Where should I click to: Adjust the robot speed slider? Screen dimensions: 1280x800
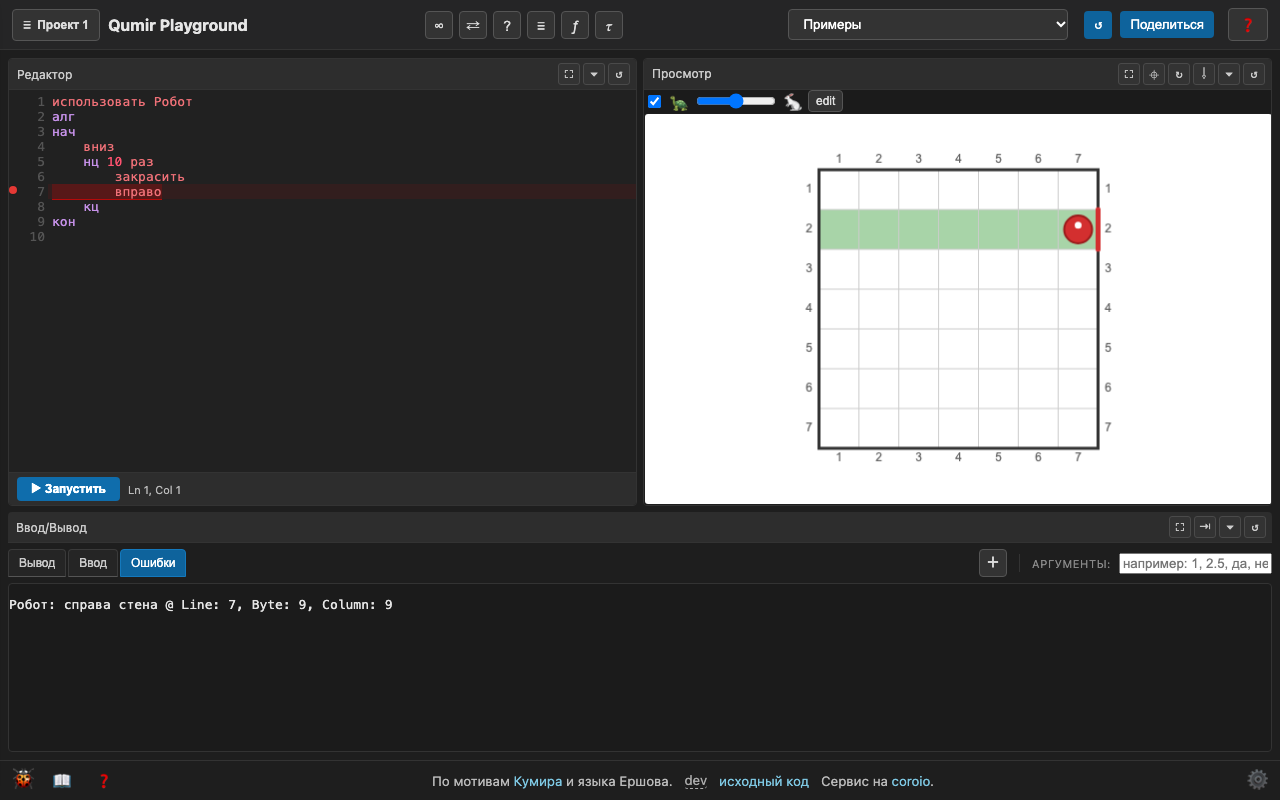[736, 101]
